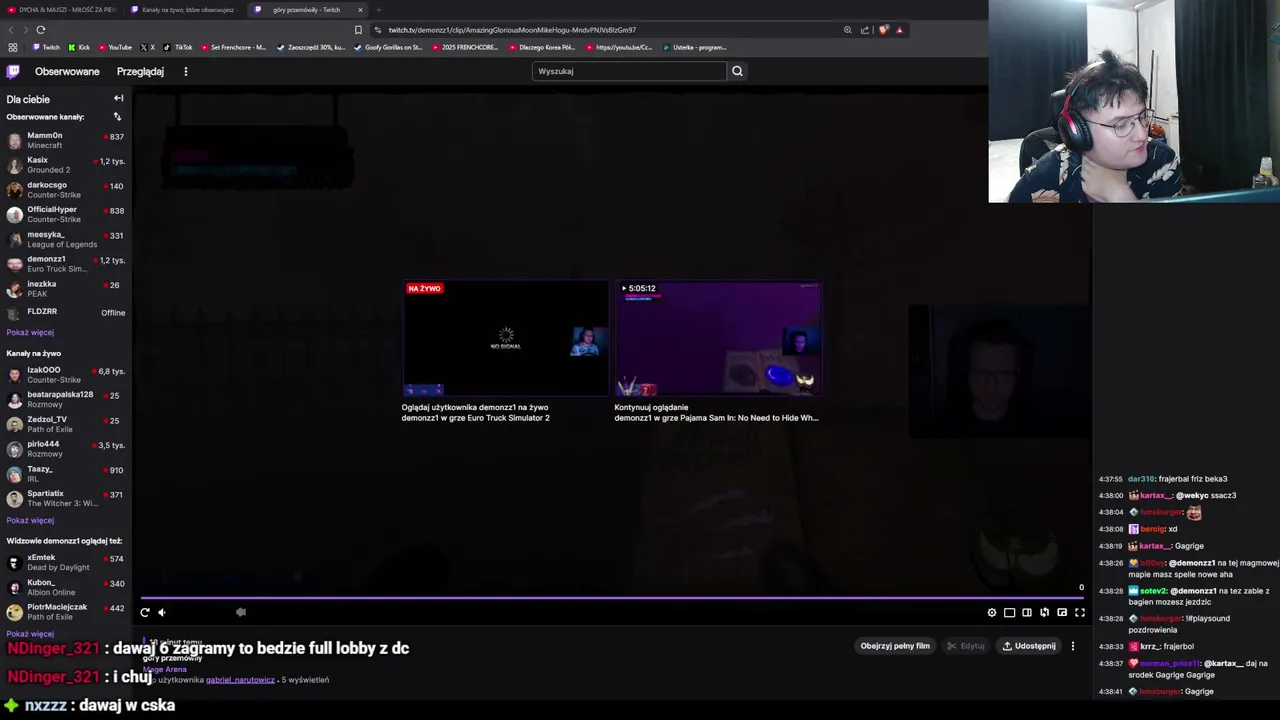Open the live NA ŻYWO stream thumbnail
Viewport: 1280px width, 720px height.
505,339
